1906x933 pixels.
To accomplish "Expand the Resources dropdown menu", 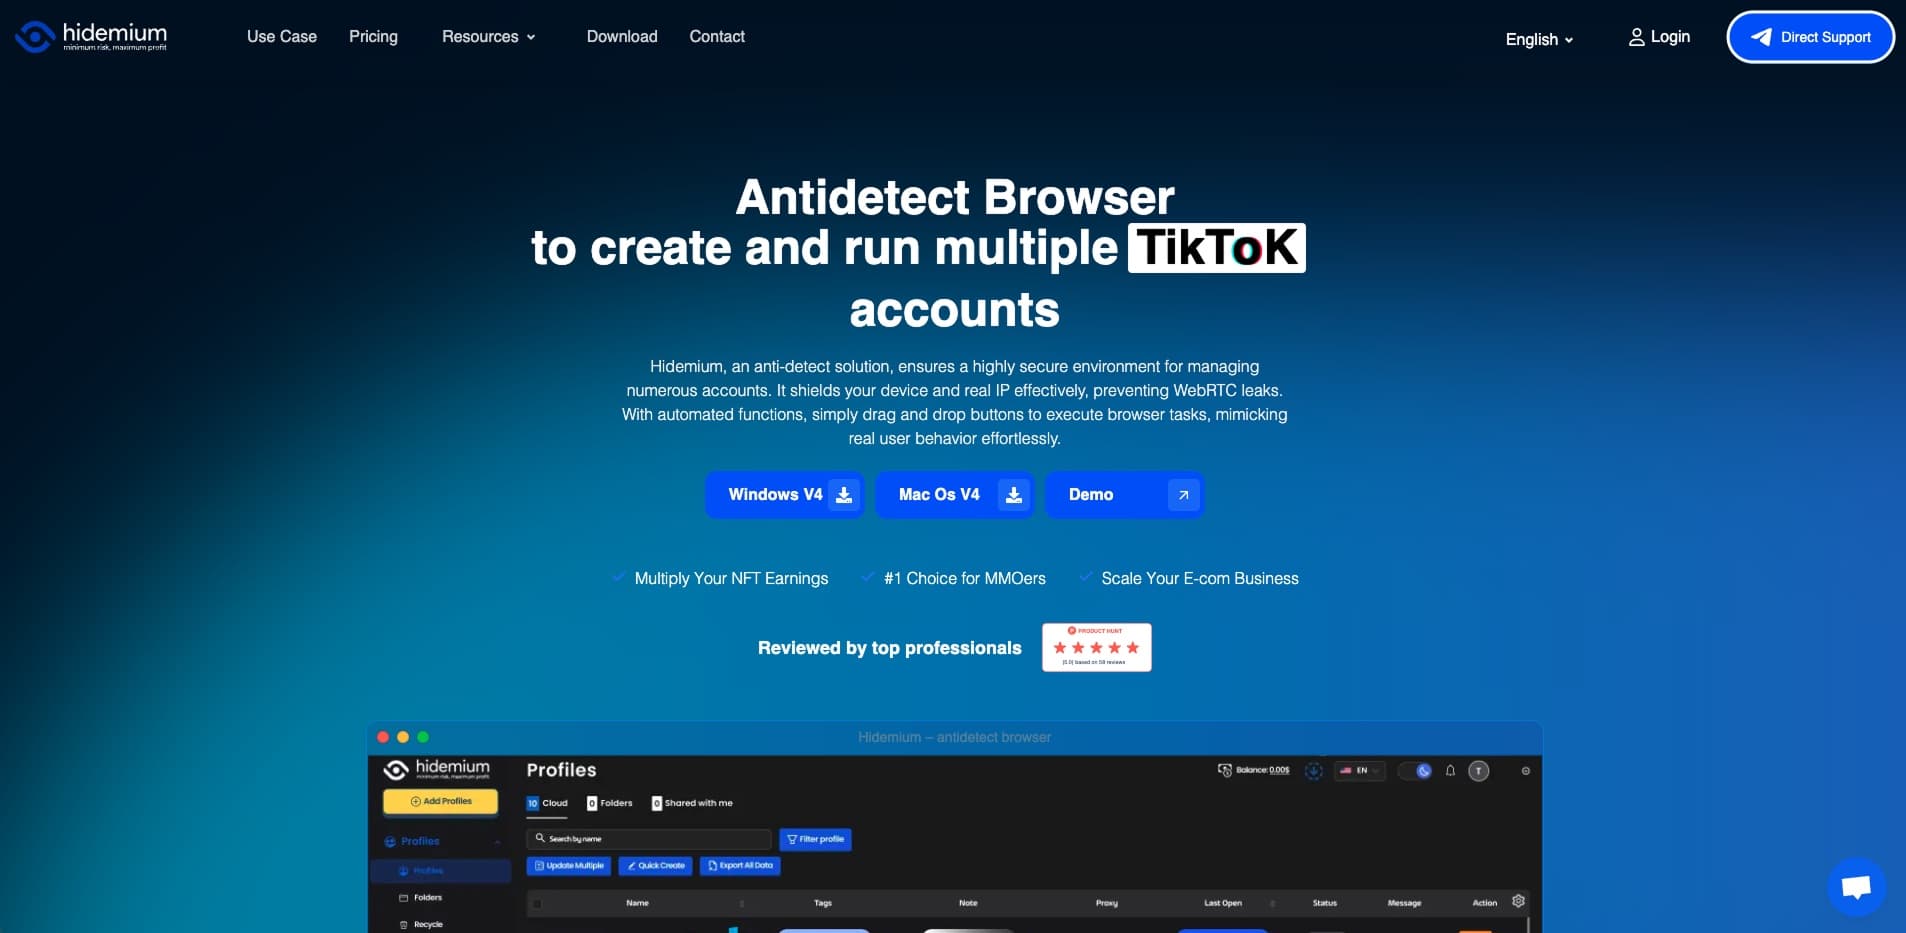I will click(x=489, y=37).
